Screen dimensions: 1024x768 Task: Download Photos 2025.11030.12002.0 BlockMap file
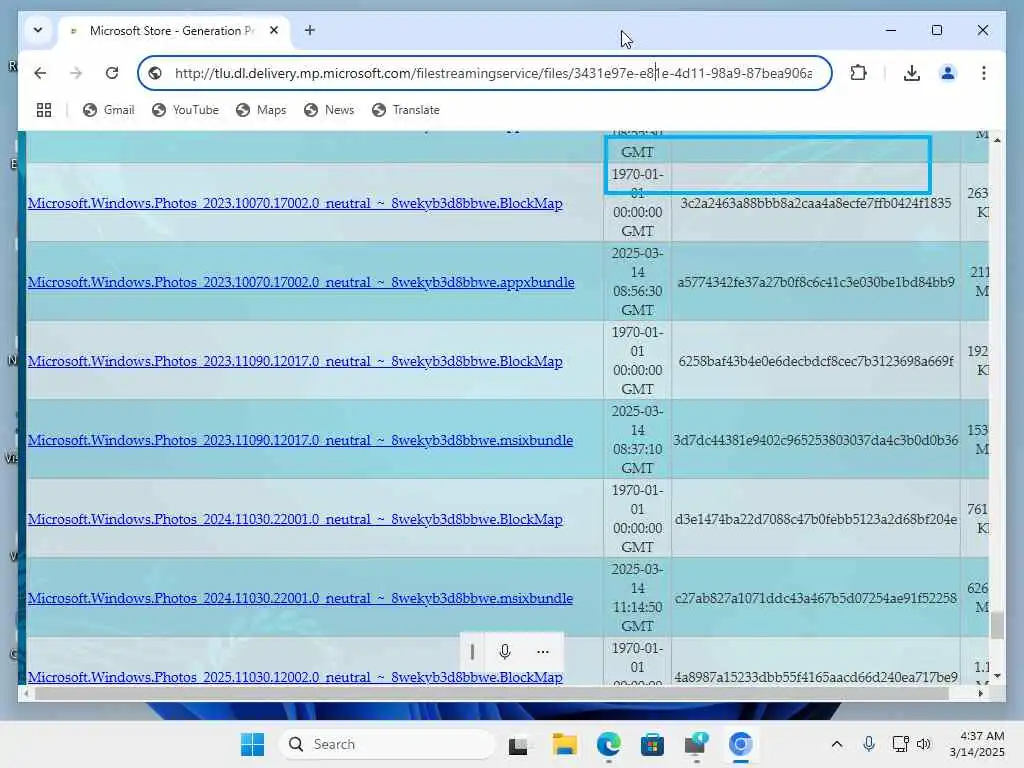click(295, 677)
